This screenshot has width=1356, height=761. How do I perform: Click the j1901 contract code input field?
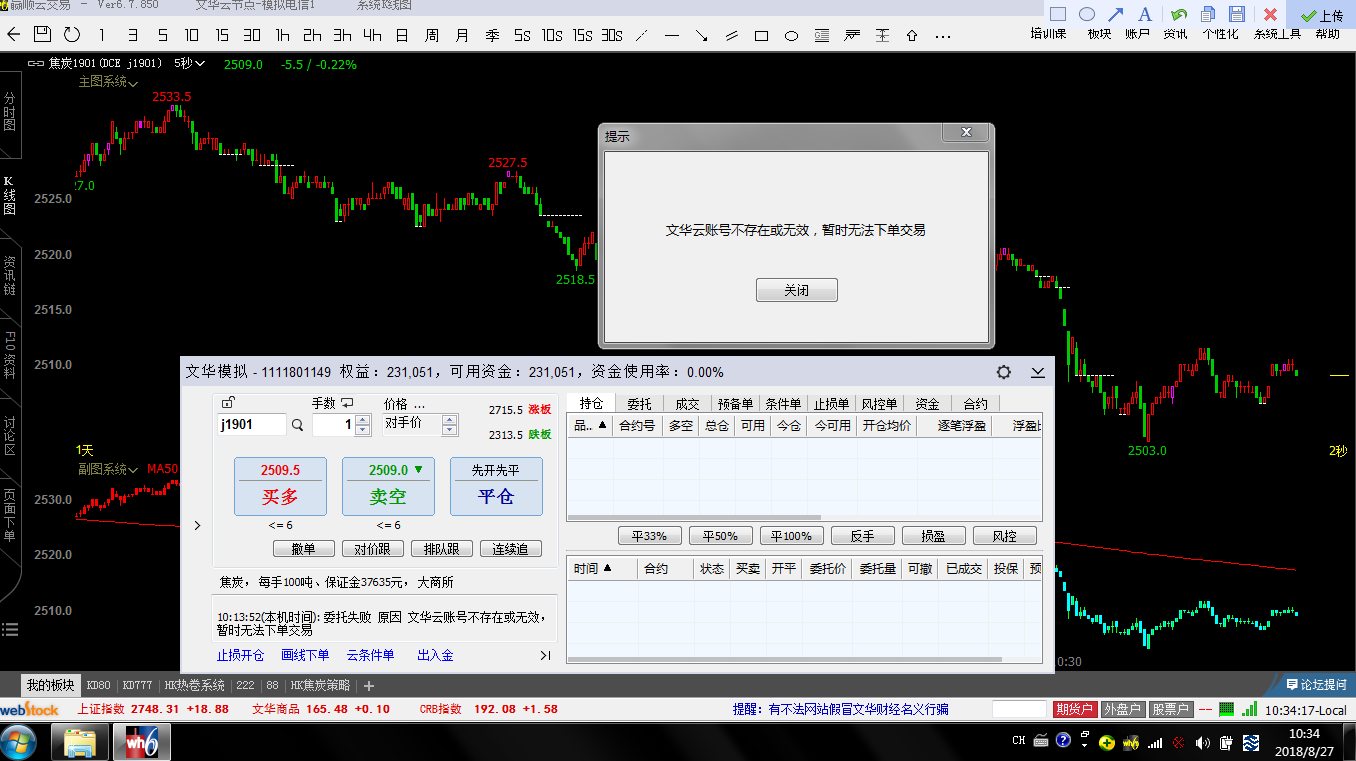[251, 425]
